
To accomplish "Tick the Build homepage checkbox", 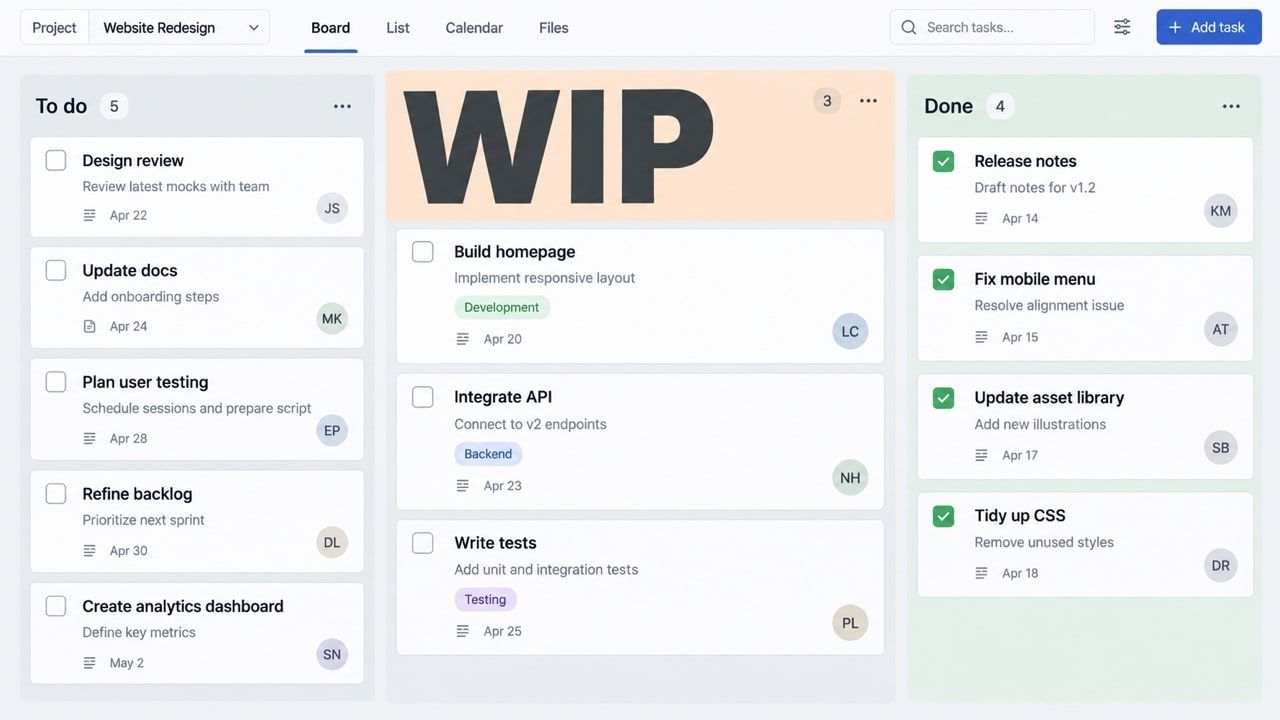I will 423,252.
